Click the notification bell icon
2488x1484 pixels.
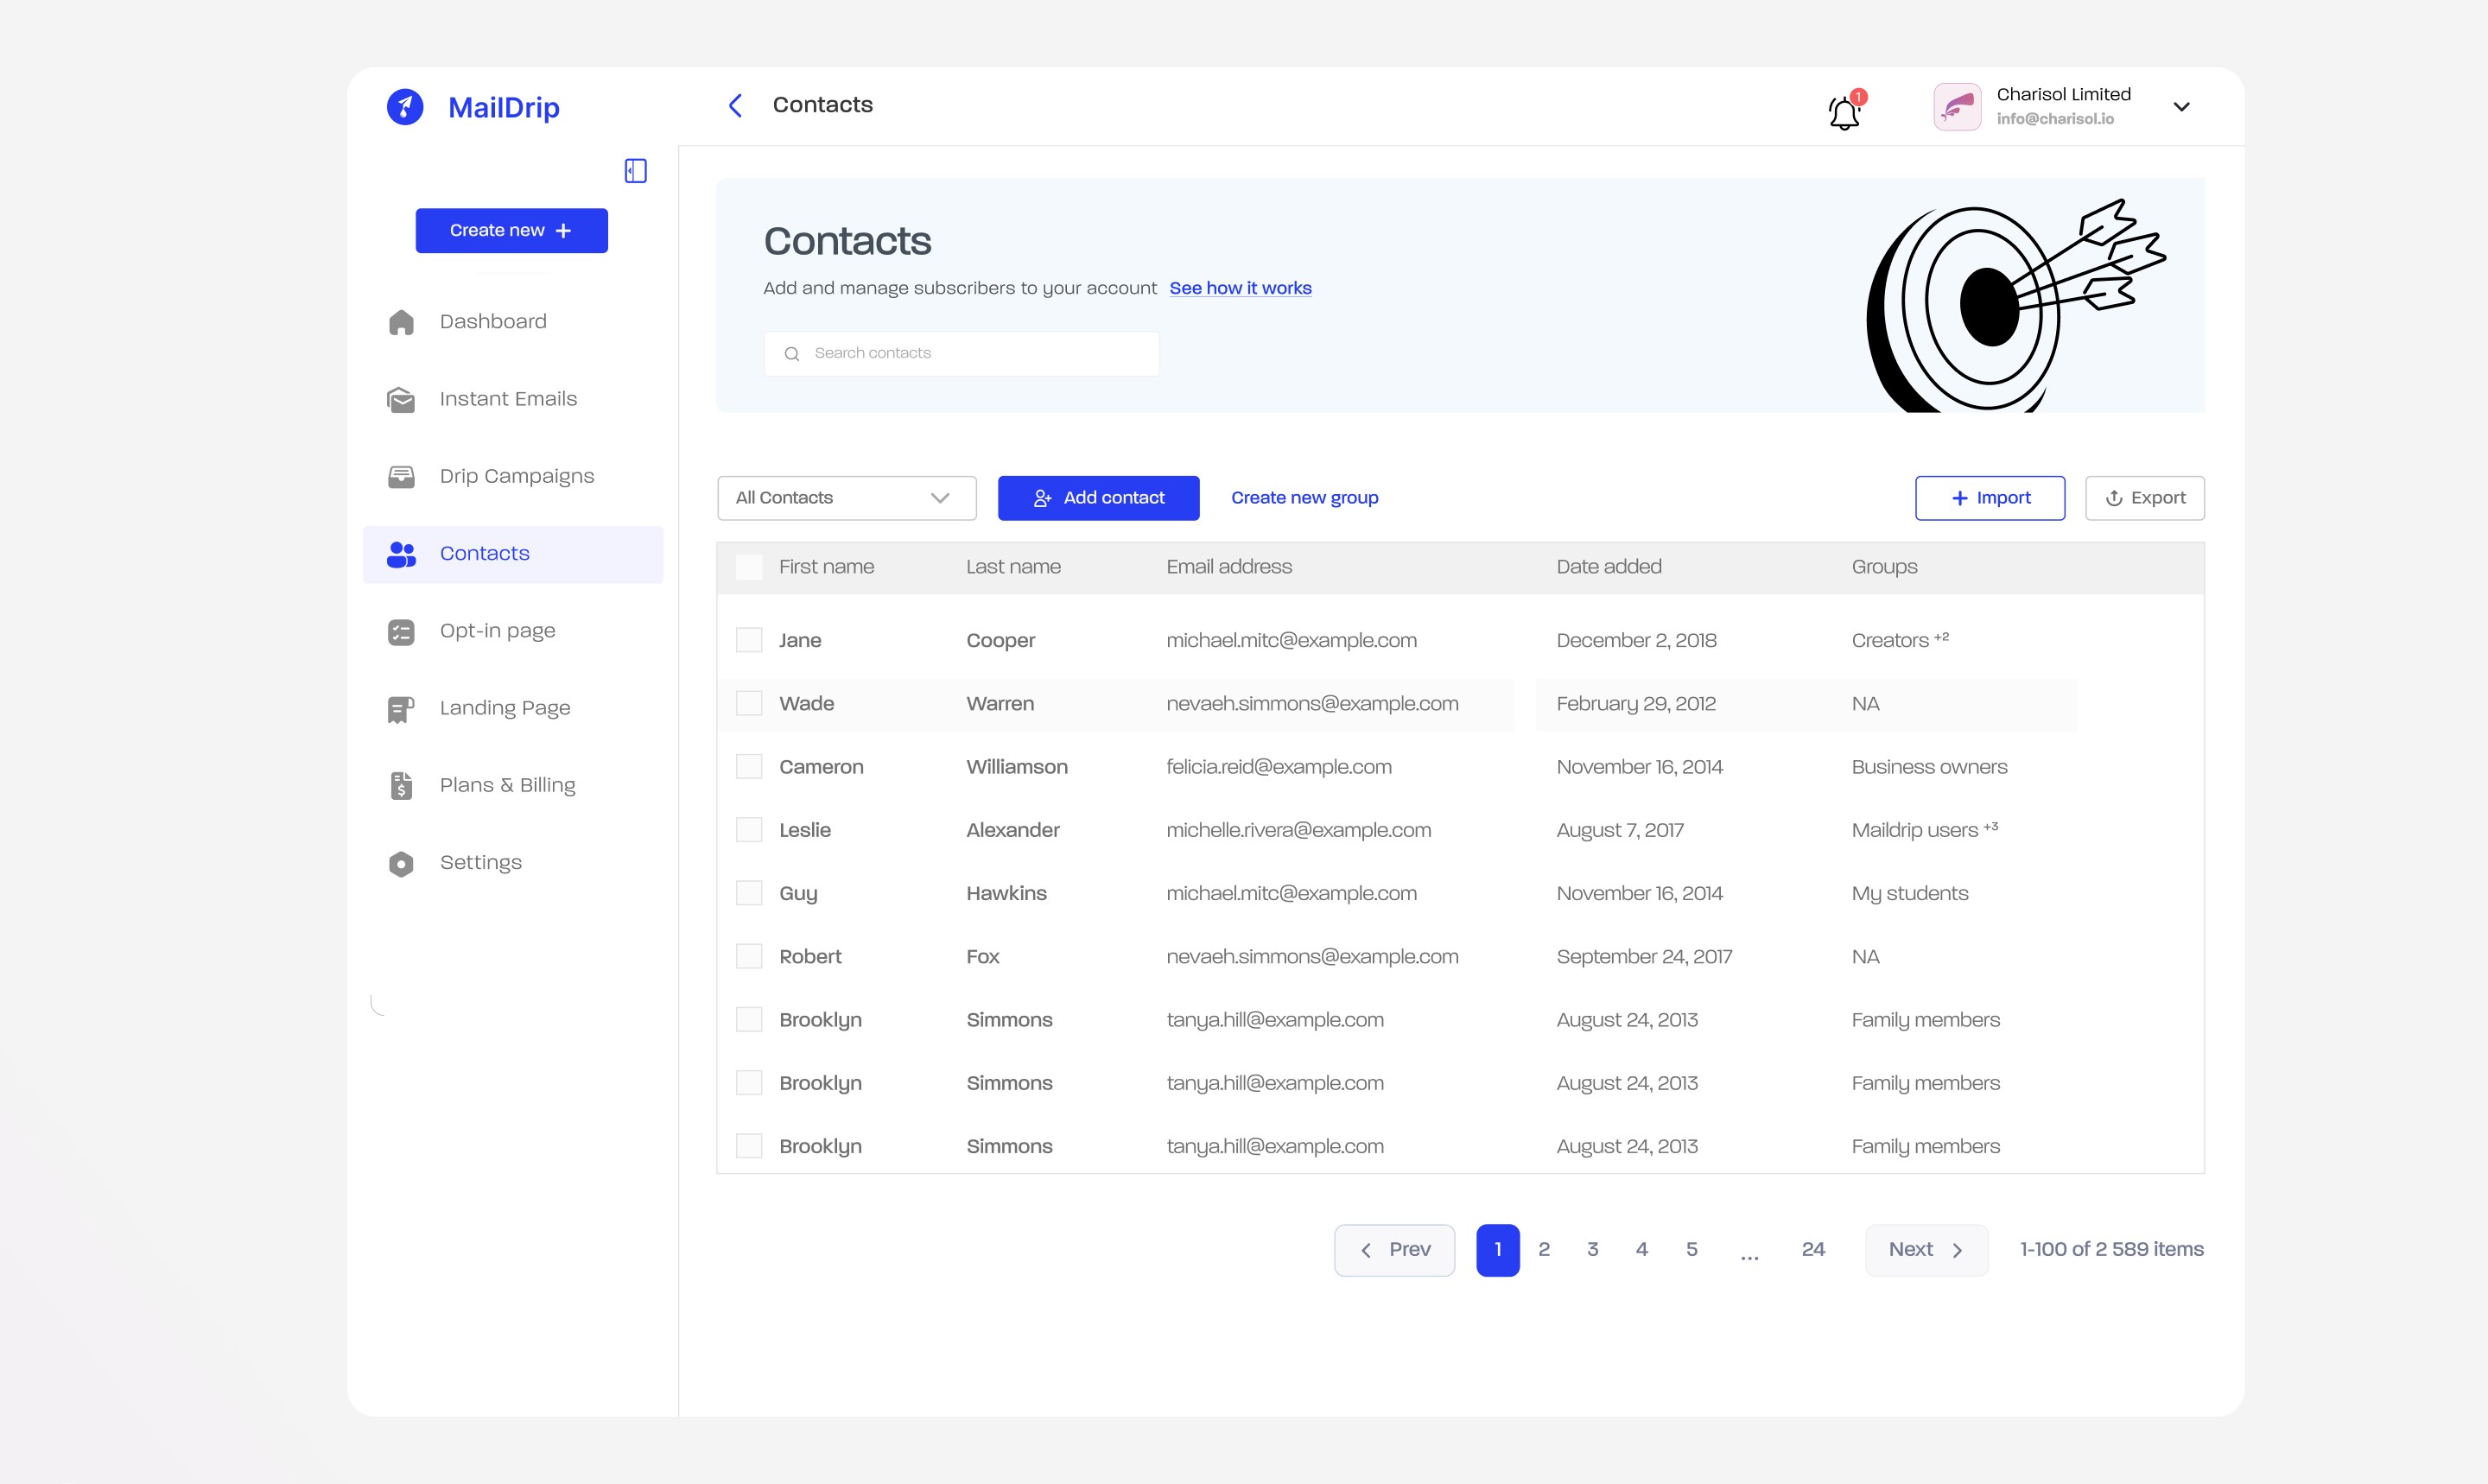pyautogui.click(x=1843, y=112)
